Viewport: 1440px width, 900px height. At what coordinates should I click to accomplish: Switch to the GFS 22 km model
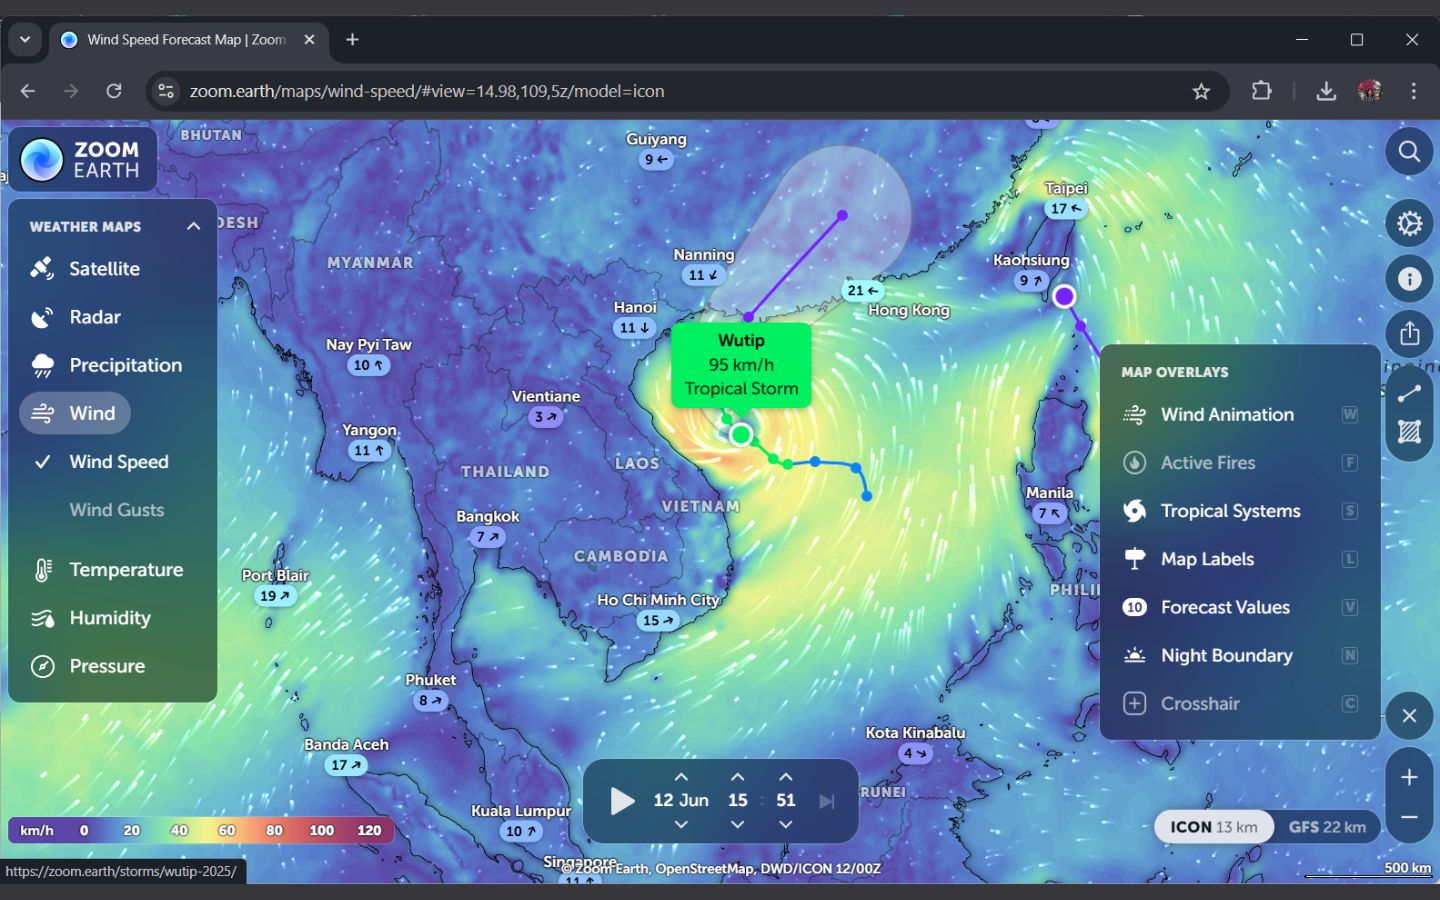coord(1326,827)
